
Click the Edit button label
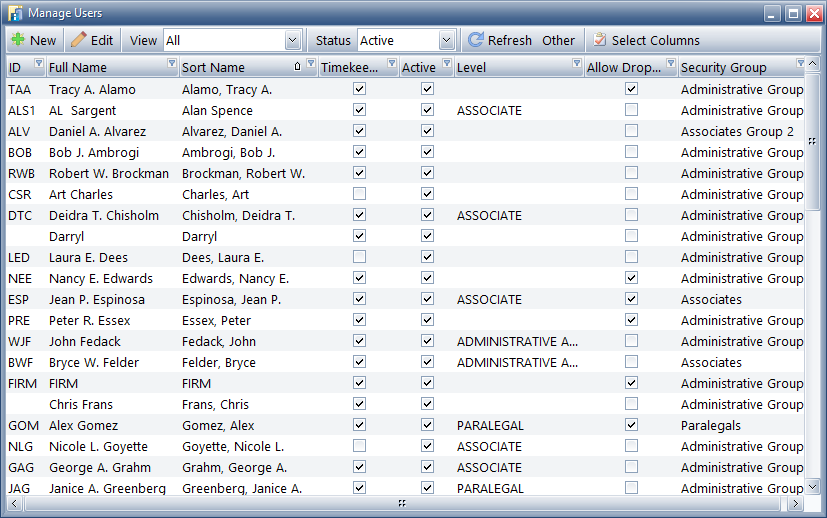pyautogui.click(x=102, y=41)
